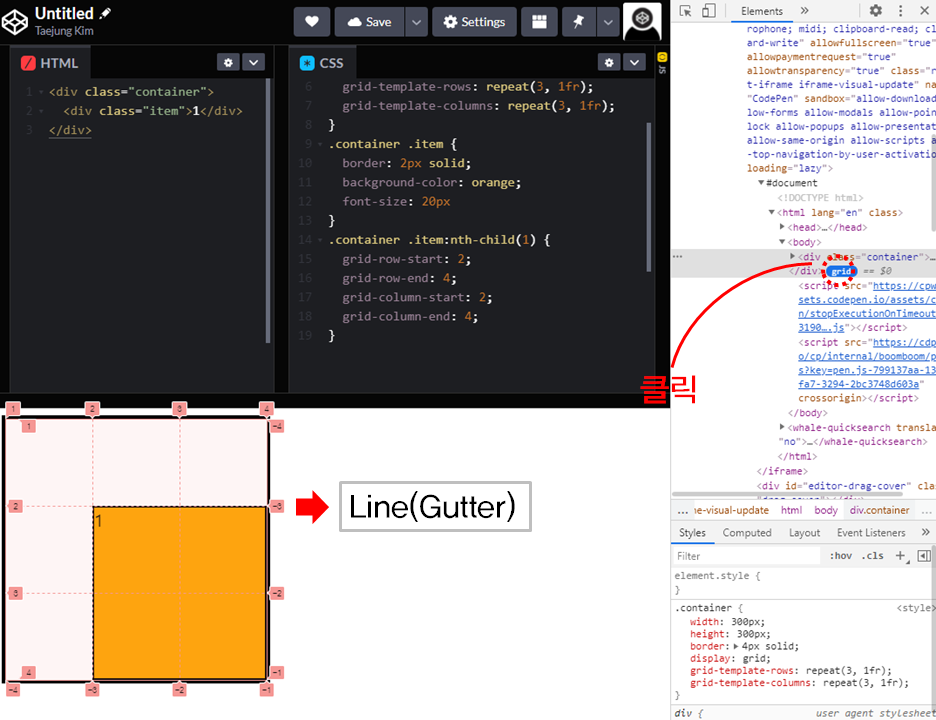This screenshot has height=720, width=936.
Task: Click the CodePen logo icon
Action: pos(15,22)
